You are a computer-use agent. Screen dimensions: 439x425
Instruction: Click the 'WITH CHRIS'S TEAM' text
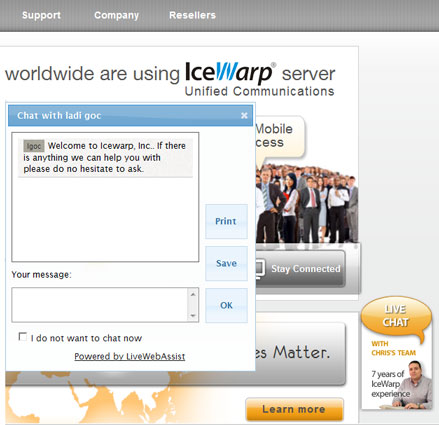point(393,348)
